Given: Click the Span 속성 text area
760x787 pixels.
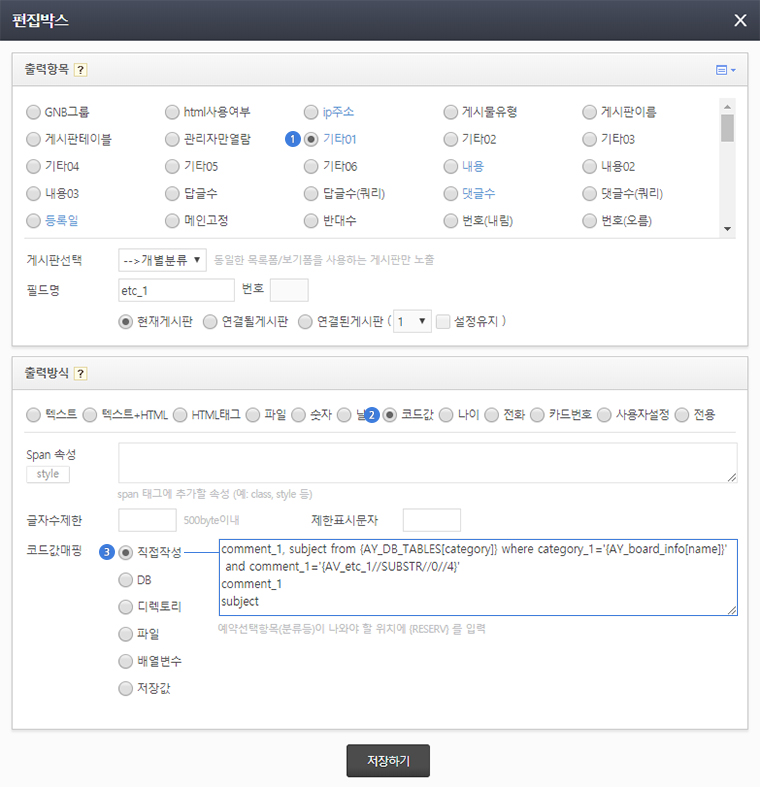Looking at the screenshot, I should [x=427, y=463].
